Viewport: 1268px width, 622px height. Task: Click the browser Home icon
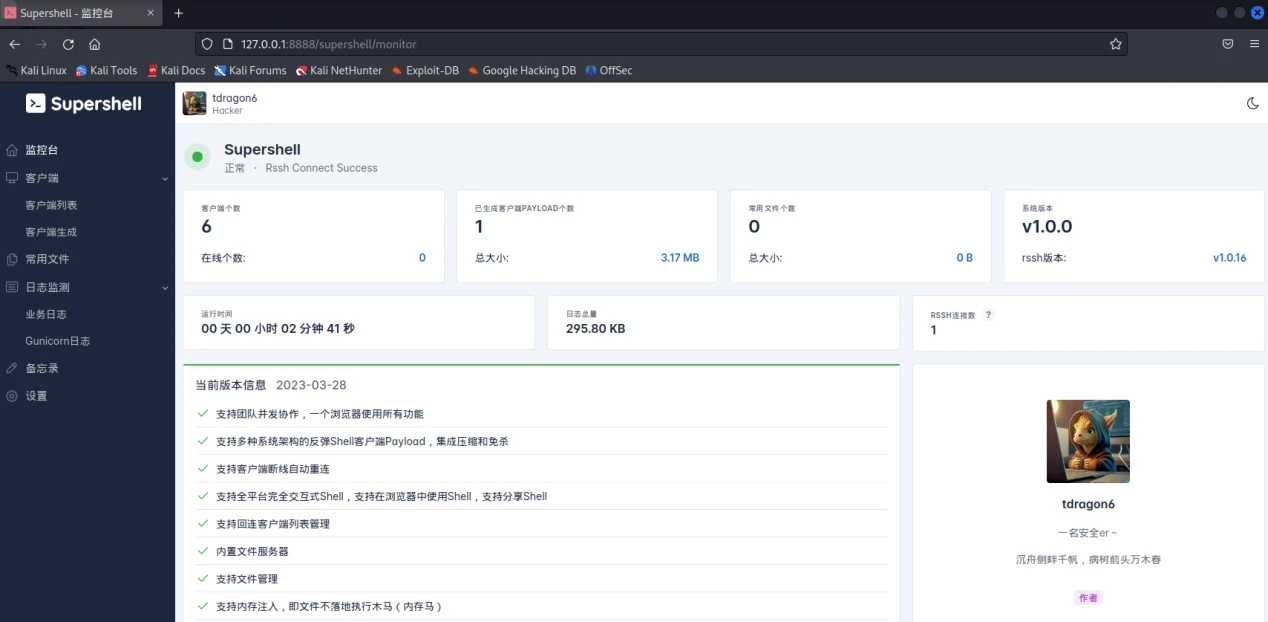94,44
